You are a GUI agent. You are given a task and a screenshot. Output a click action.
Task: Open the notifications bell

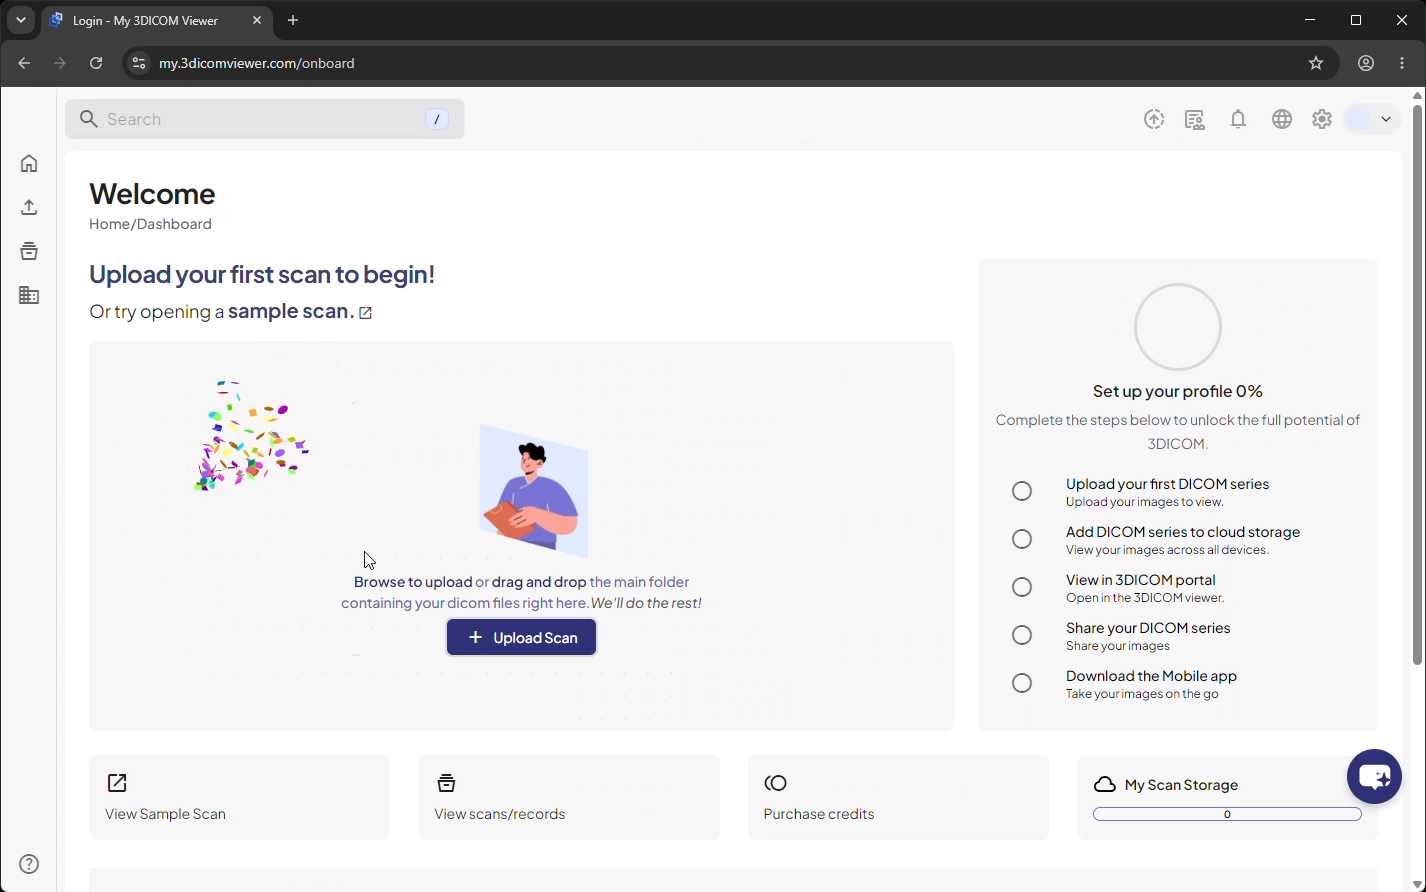point(1238,119)
